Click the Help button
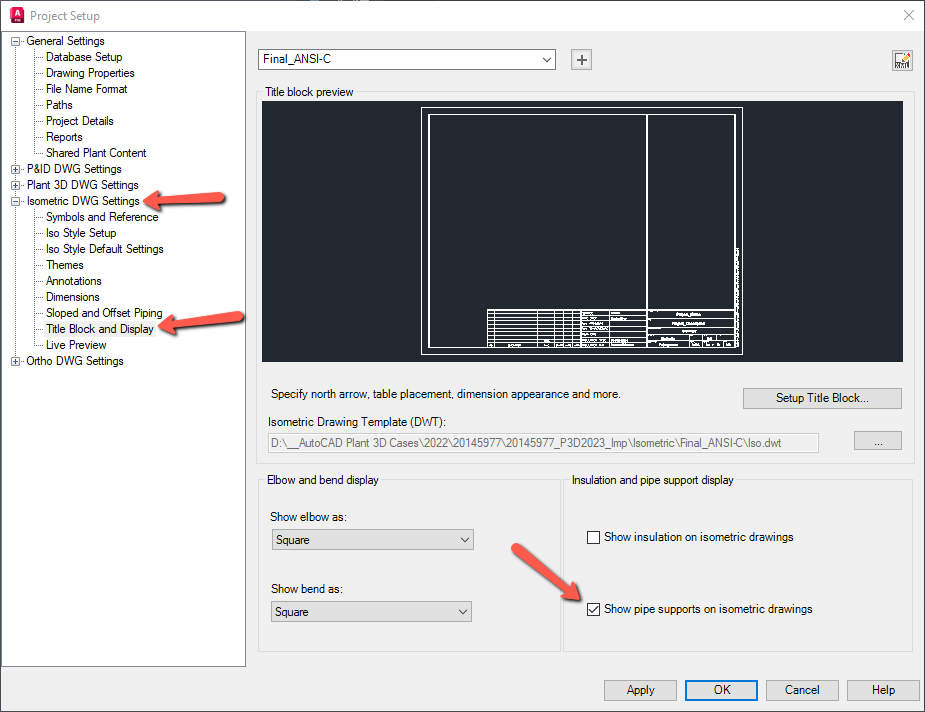The height and width of the screenshot is (712, 925). [882, 690]
